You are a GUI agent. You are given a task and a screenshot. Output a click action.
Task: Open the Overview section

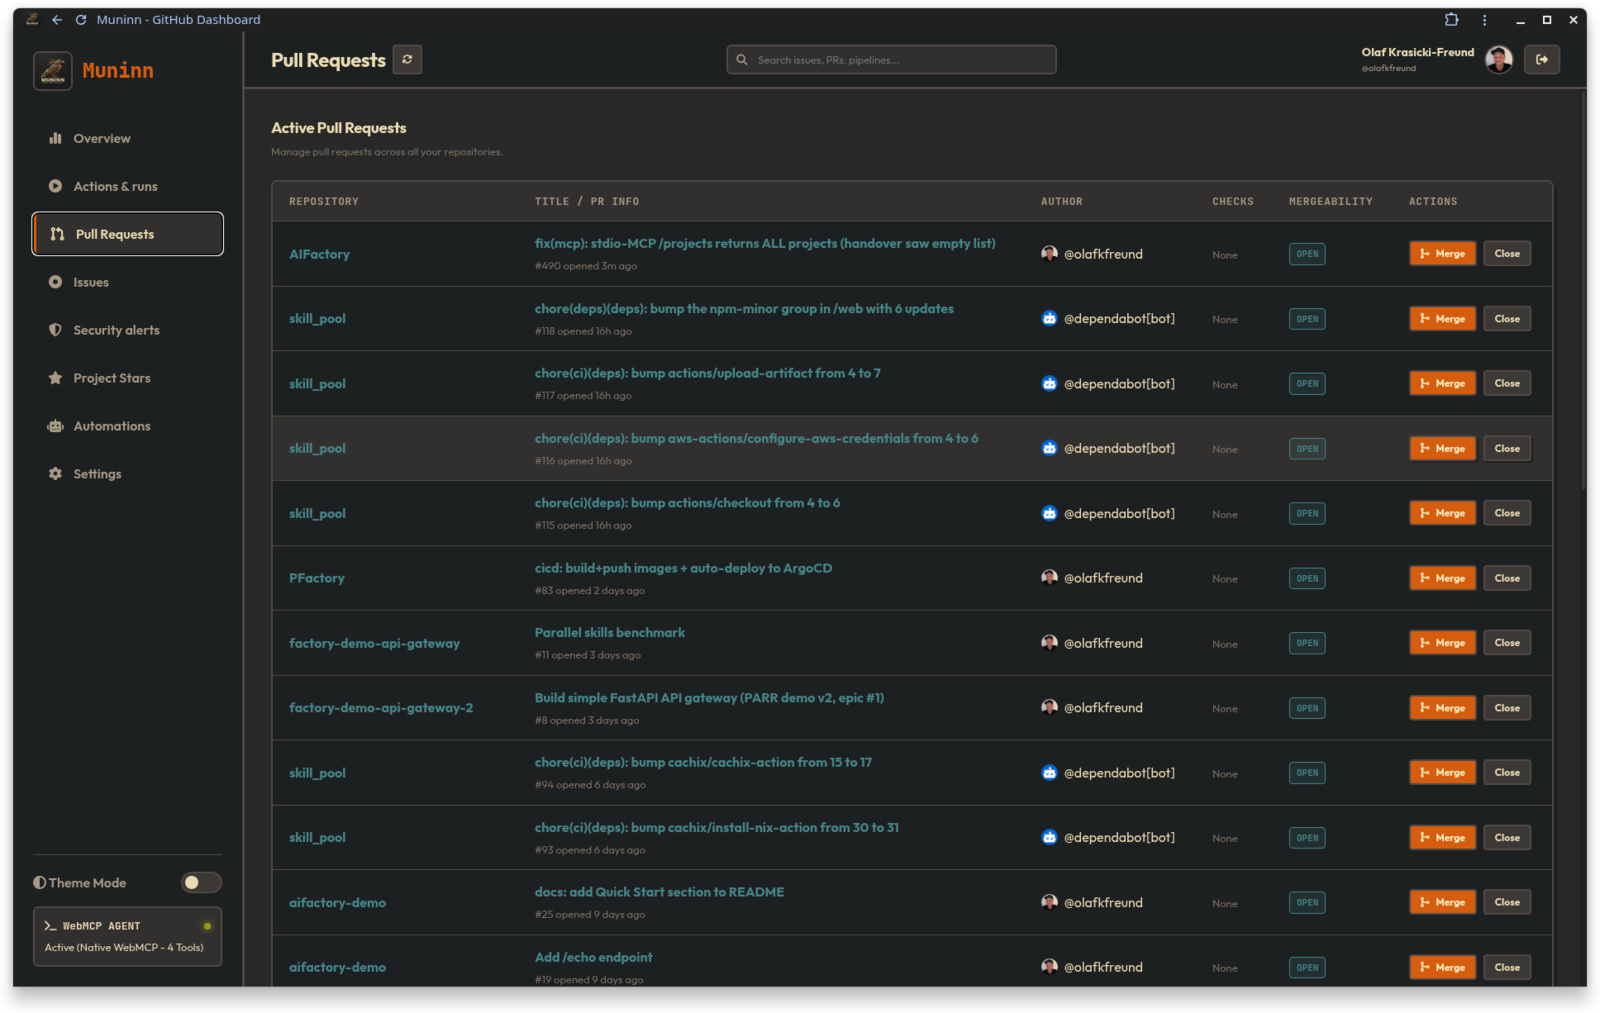(x=128, y=138)
